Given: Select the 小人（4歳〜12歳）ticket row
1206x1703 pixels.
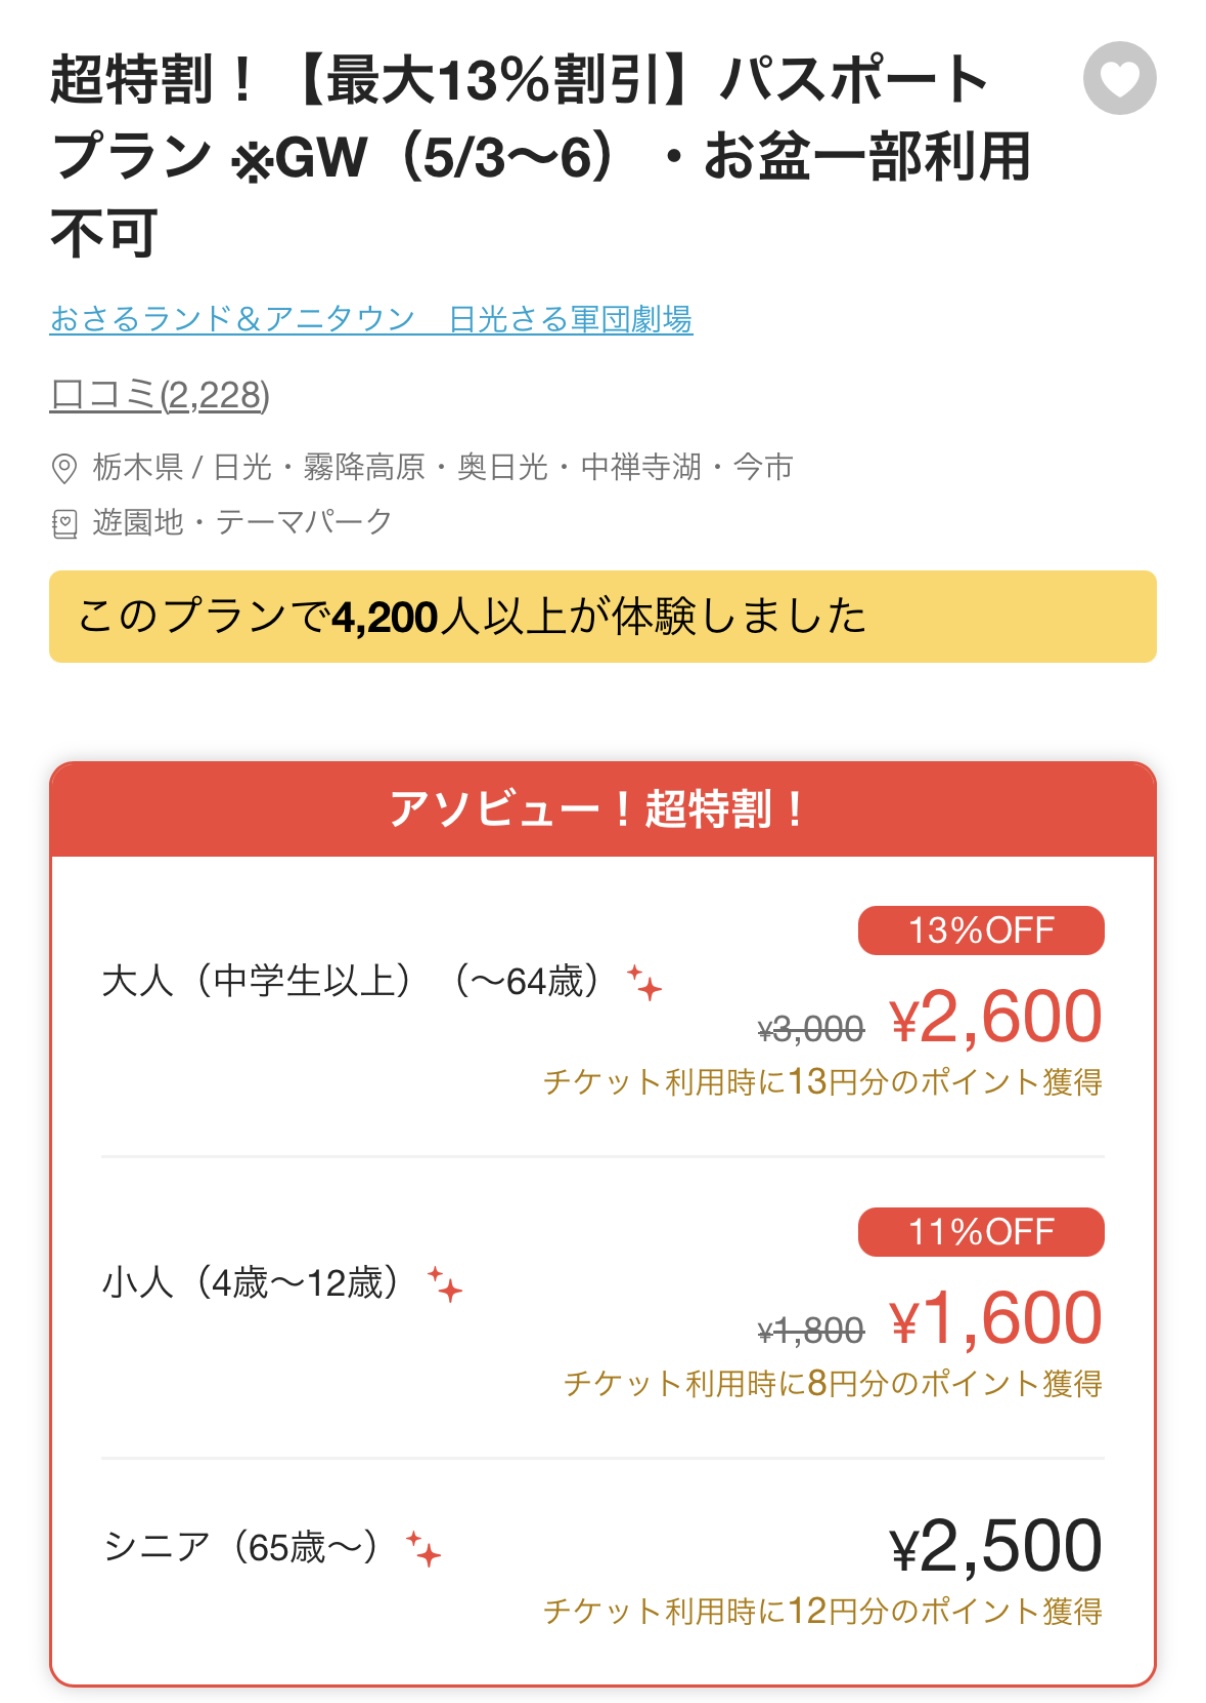Looking at the screenshot, I should (603, 1308).
